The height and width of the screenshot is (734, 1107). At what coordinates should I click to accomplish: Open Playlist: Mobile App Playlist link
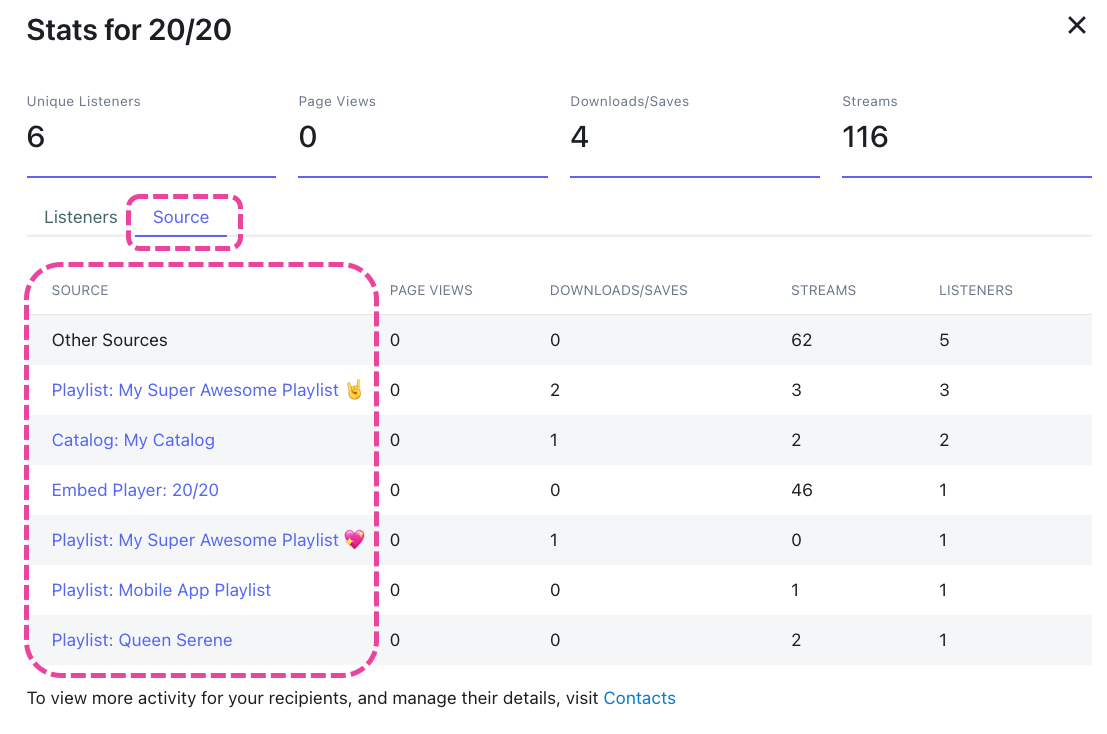pyautogui.click(x=161, y=590)
